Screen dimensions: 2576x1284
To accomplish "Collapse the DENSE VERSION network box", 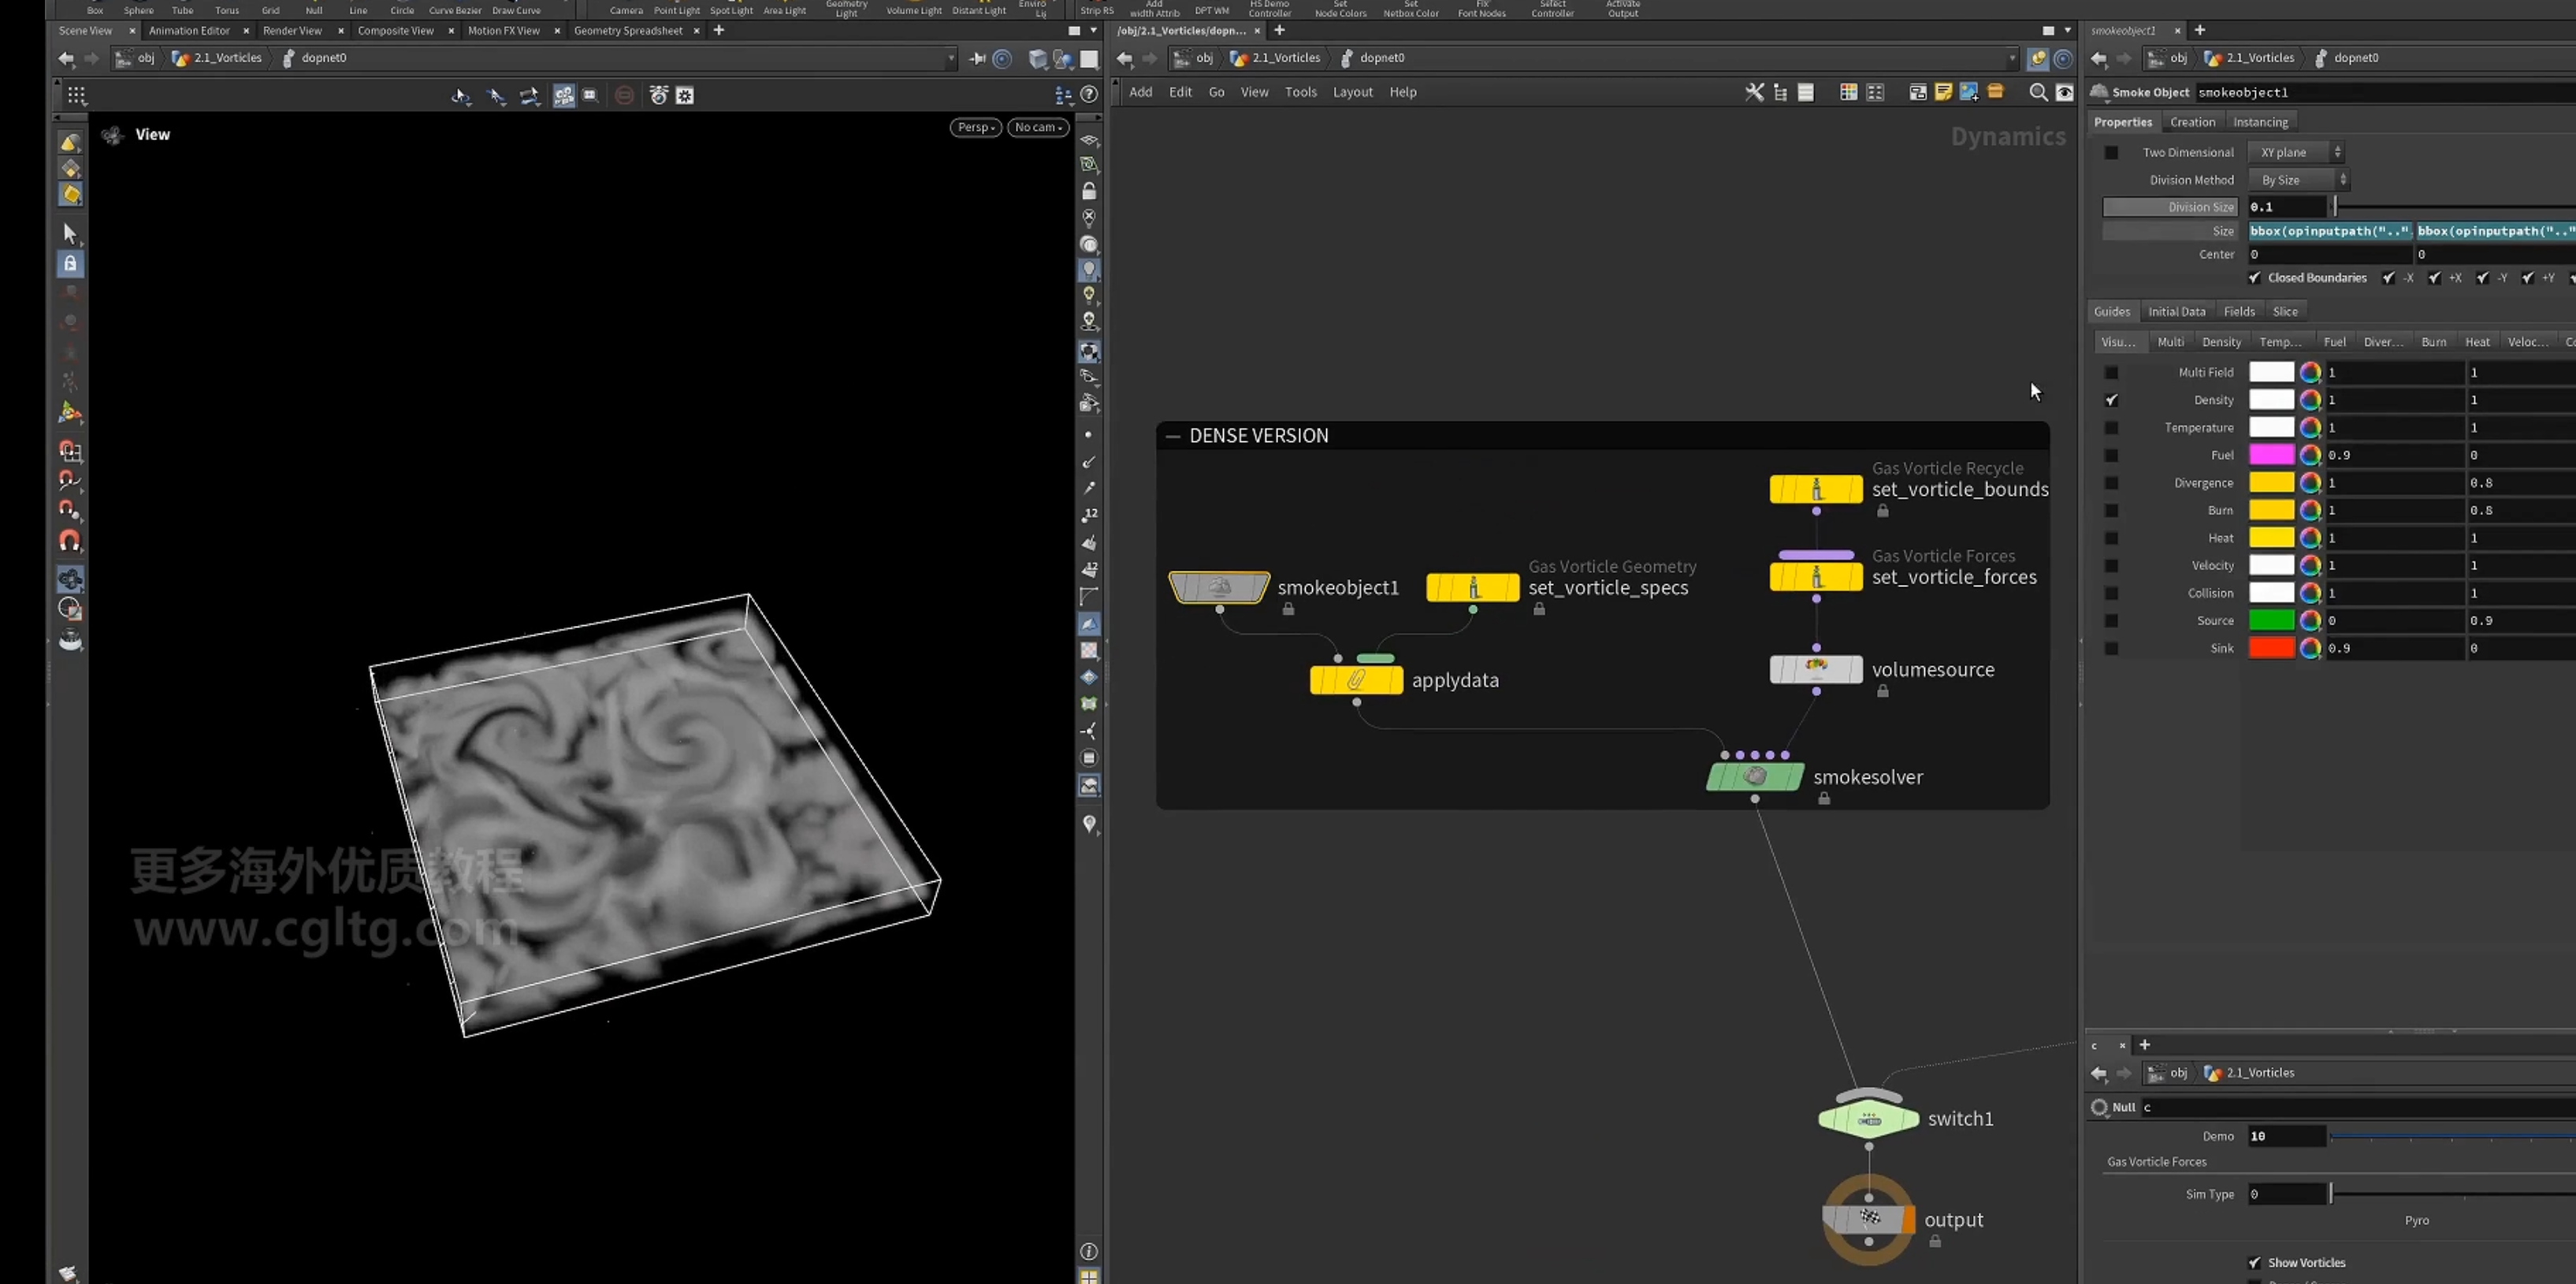I will [x=1173, y=436].
